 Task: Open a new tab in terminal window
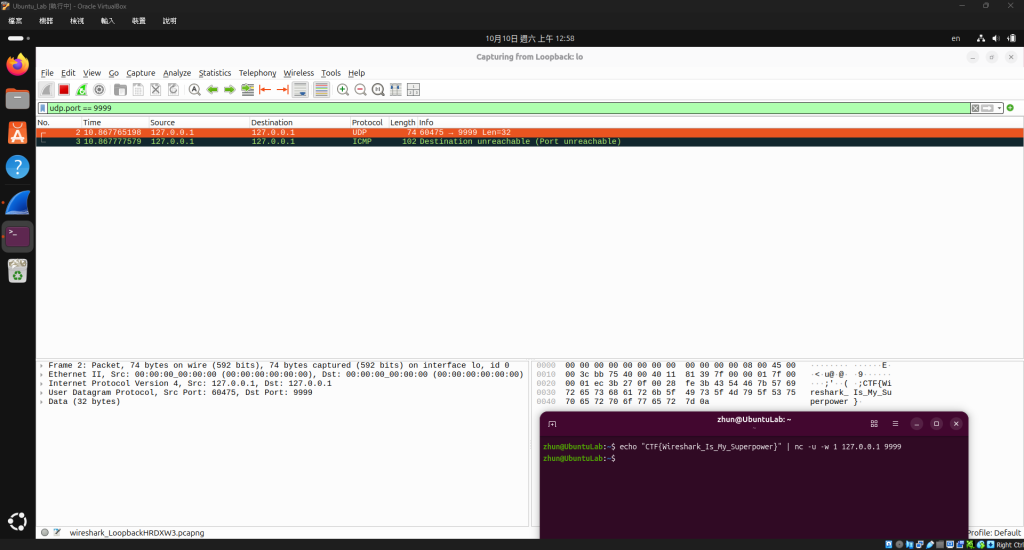[552, 424]
